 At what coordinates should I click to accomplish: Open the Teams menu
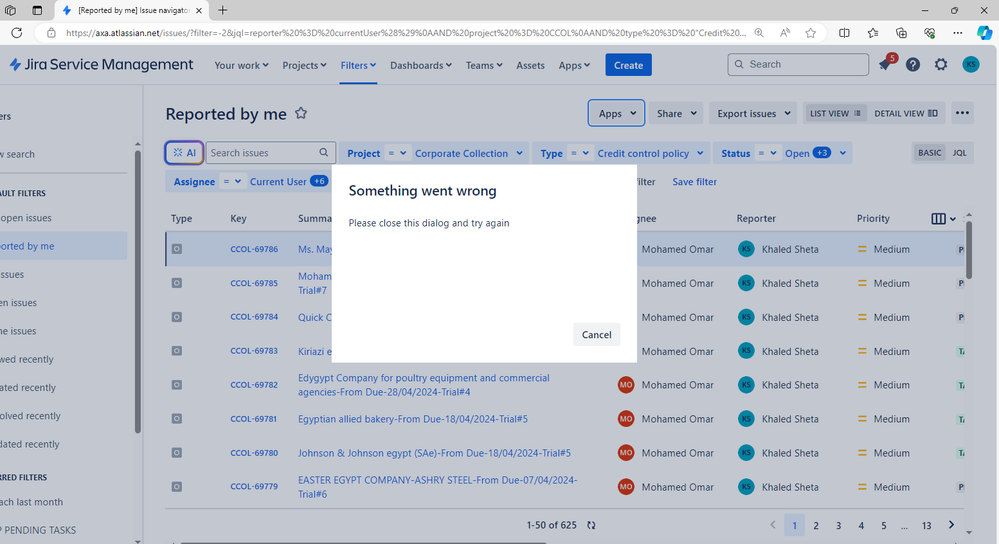484,65
